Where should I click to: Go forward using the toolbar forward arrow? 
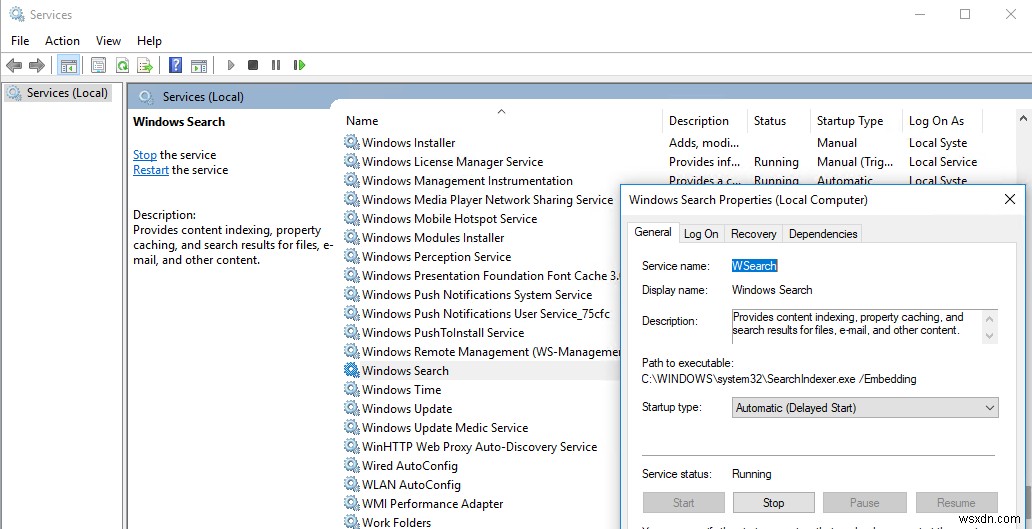[x=37, y=65]
